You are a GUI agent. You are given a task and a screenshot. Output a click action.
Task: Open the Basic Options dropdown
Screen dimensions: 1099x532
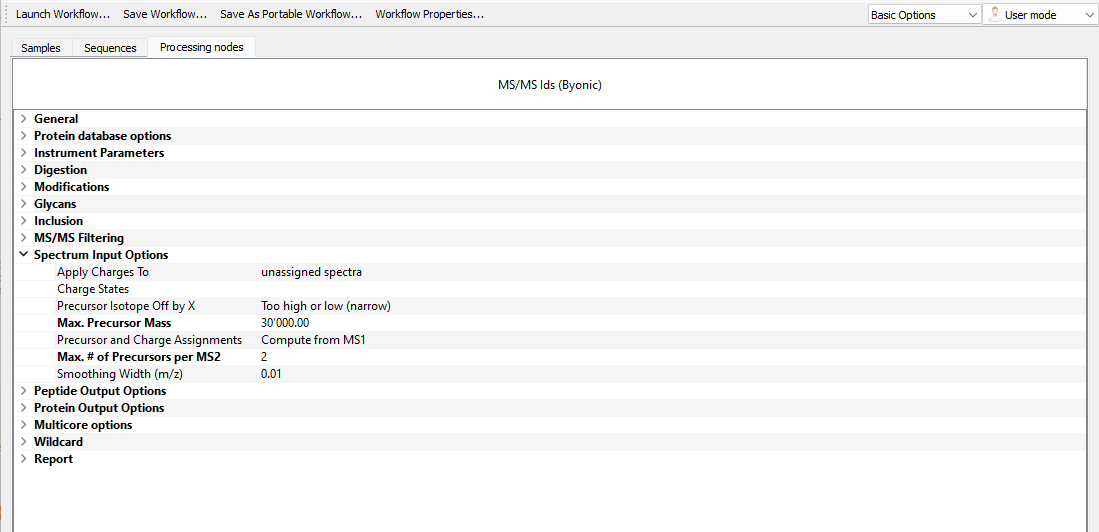coord(924,15)
